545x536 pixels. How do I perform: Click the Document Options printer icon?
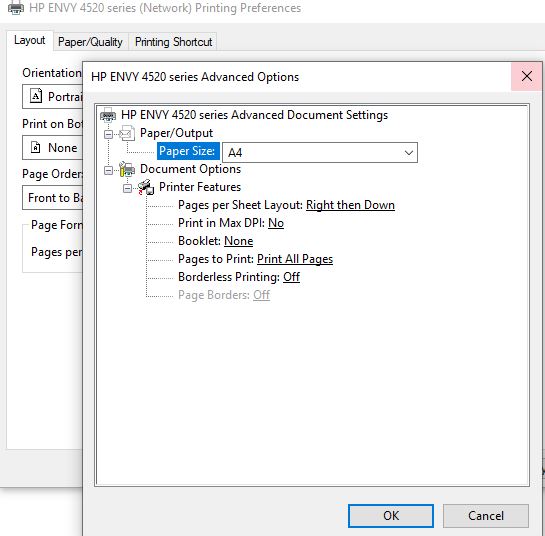coord(127,169)
